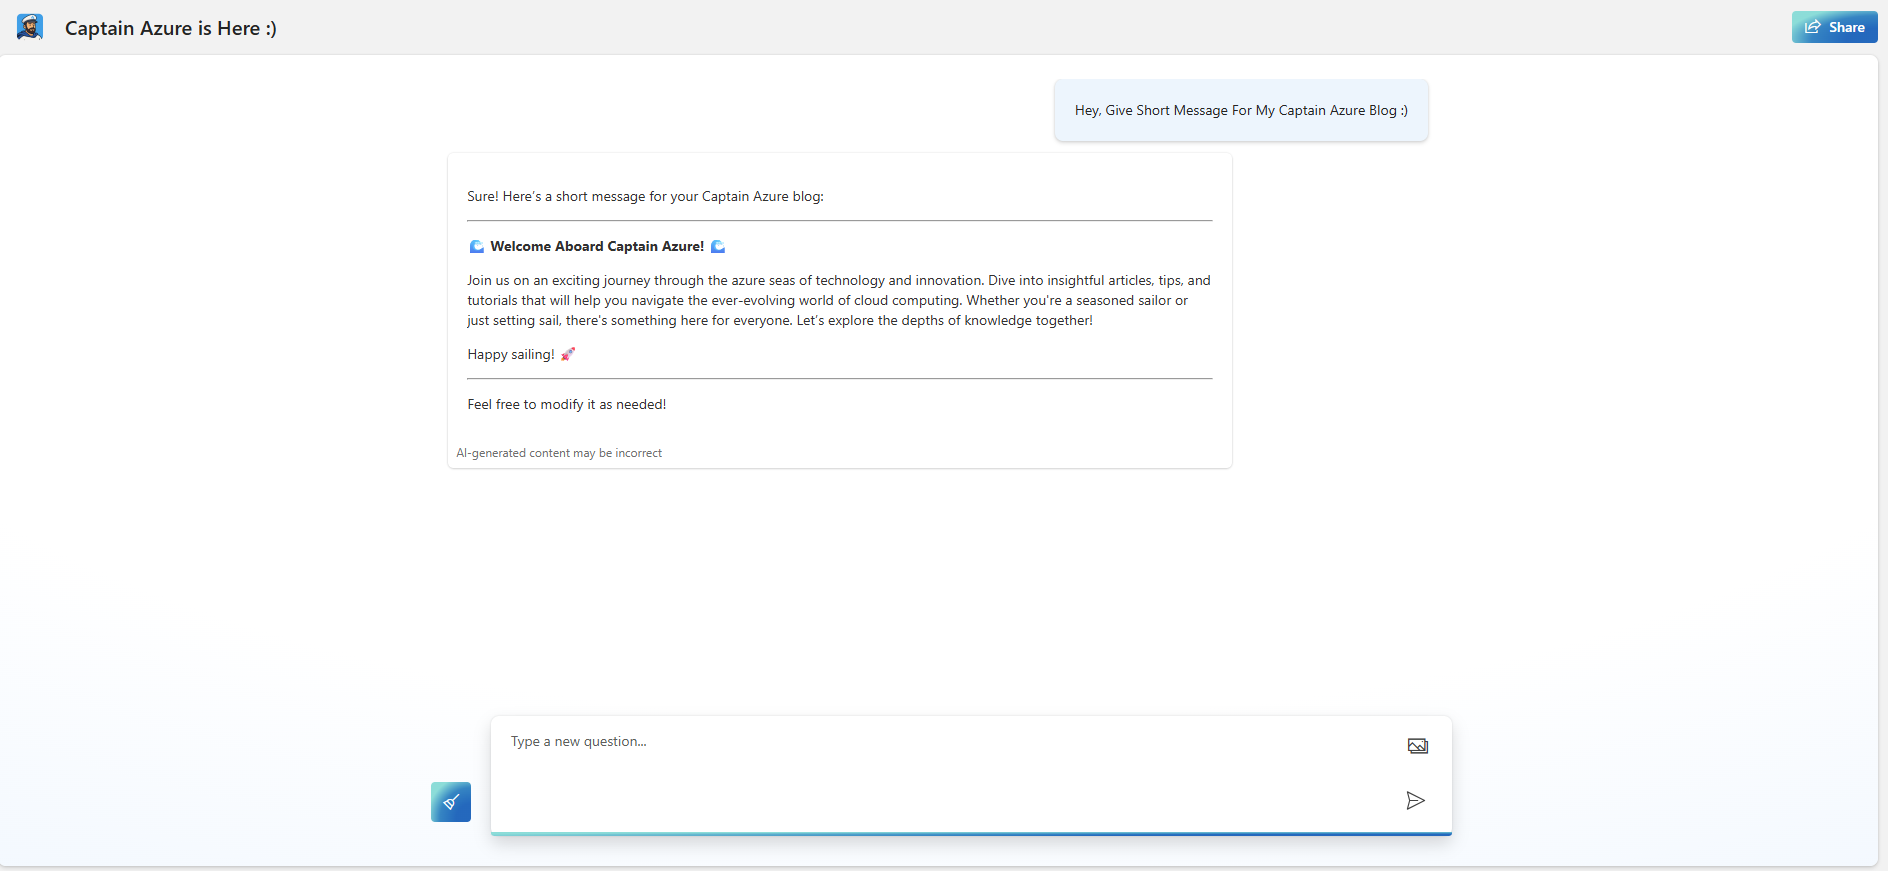Click the wave emoji before 'Welcome Aboard'
The height and width of the screenshot is (871, 1888).
[x=477, y=247]
